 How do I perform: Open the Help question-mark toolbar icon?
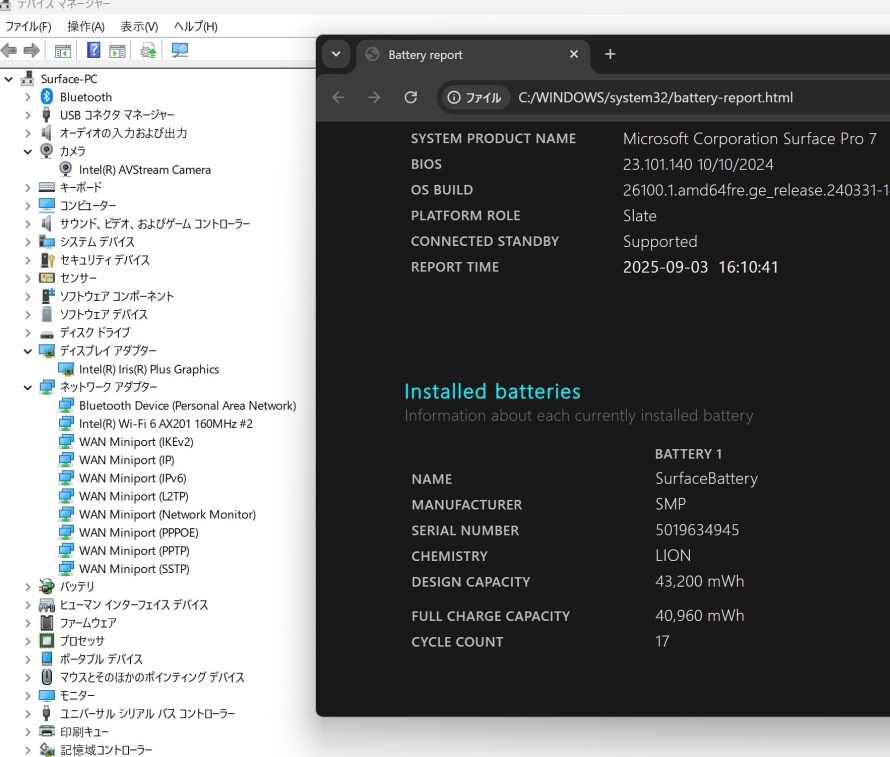(x=93, y=50)
